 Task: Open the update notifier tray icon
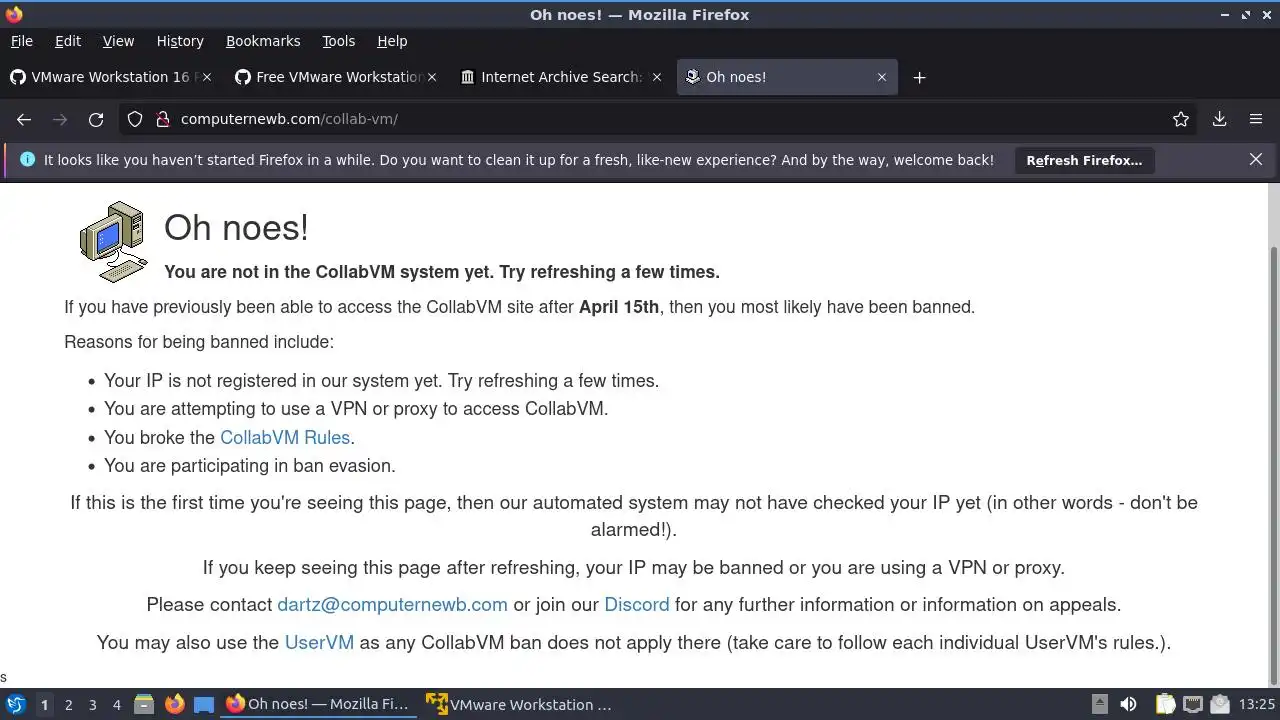[1219, 704]
